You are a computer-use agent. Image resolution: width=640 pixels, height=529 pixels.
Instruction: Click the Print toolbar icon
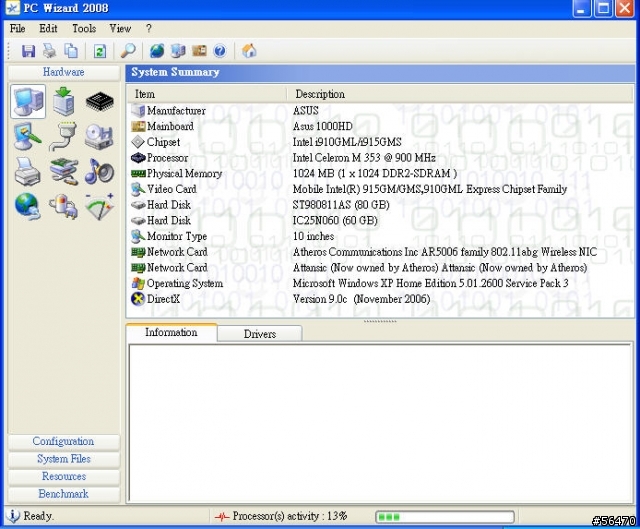pos(50,51)
